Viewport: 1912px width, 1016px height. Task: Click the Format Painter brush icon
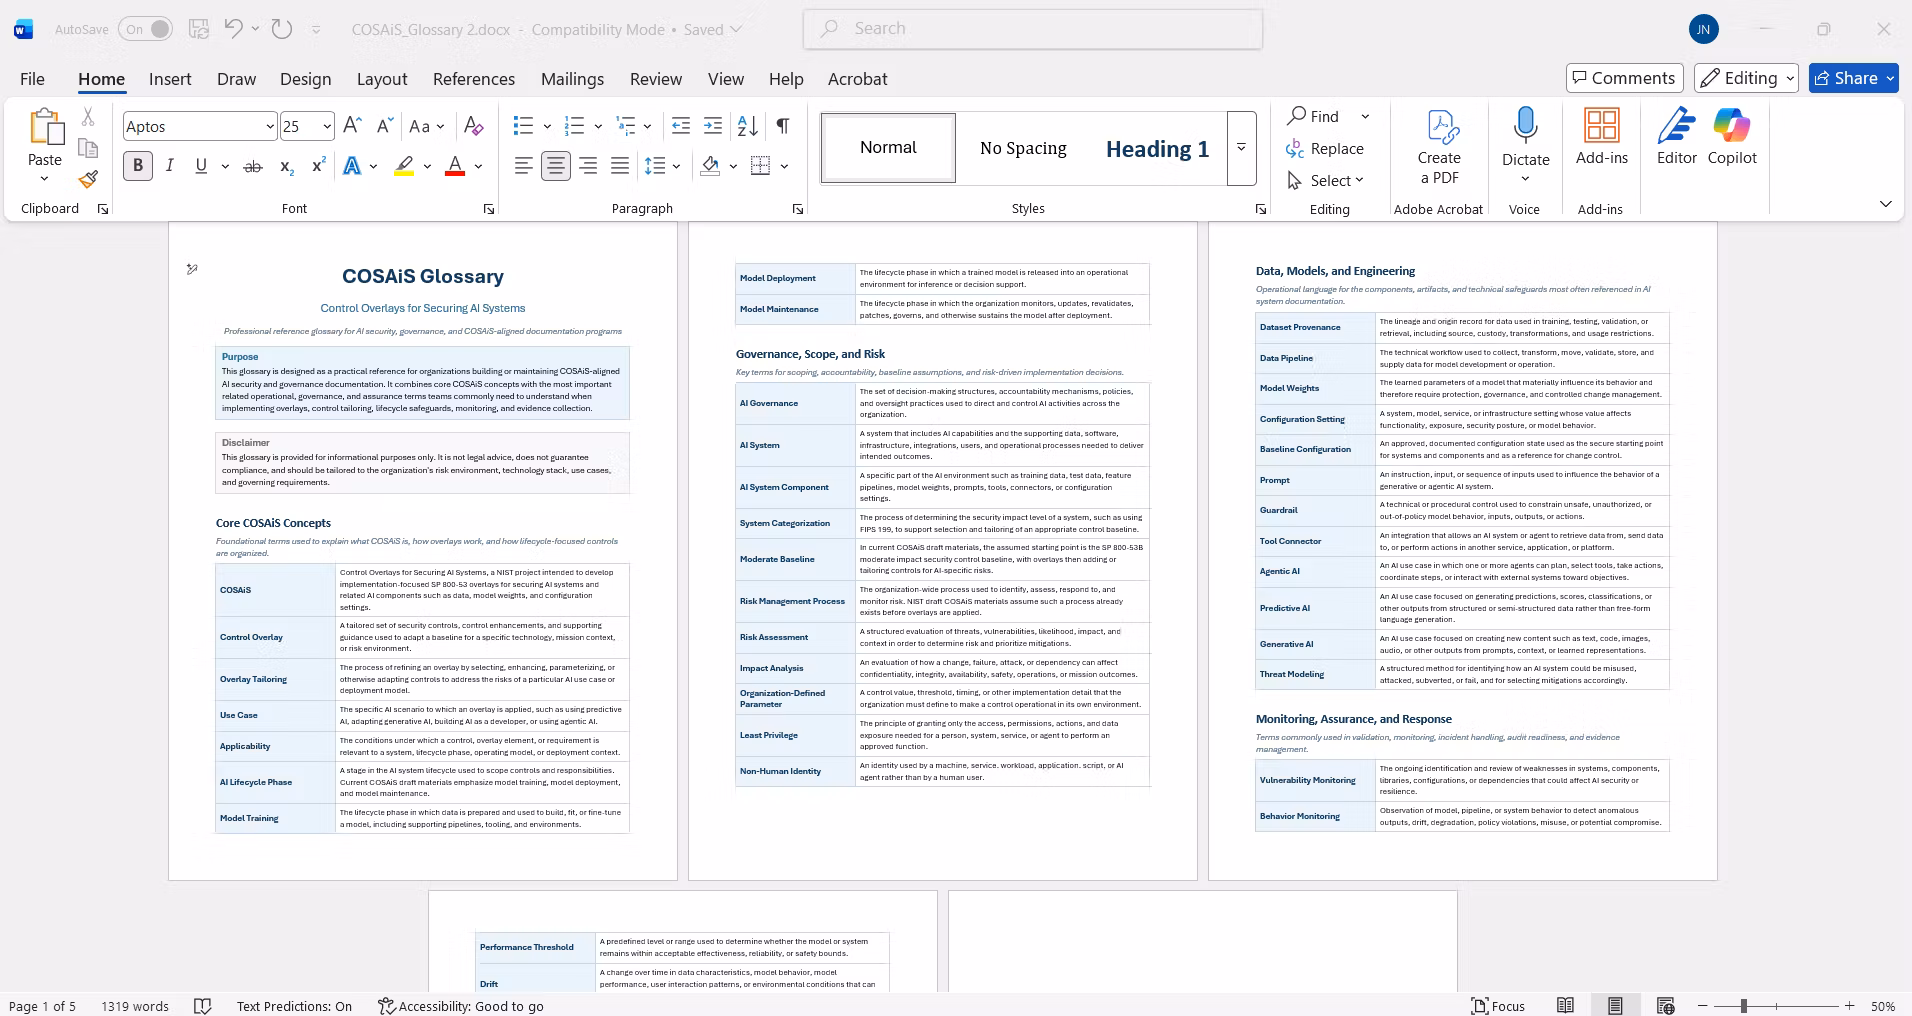[x=88, y=179]
